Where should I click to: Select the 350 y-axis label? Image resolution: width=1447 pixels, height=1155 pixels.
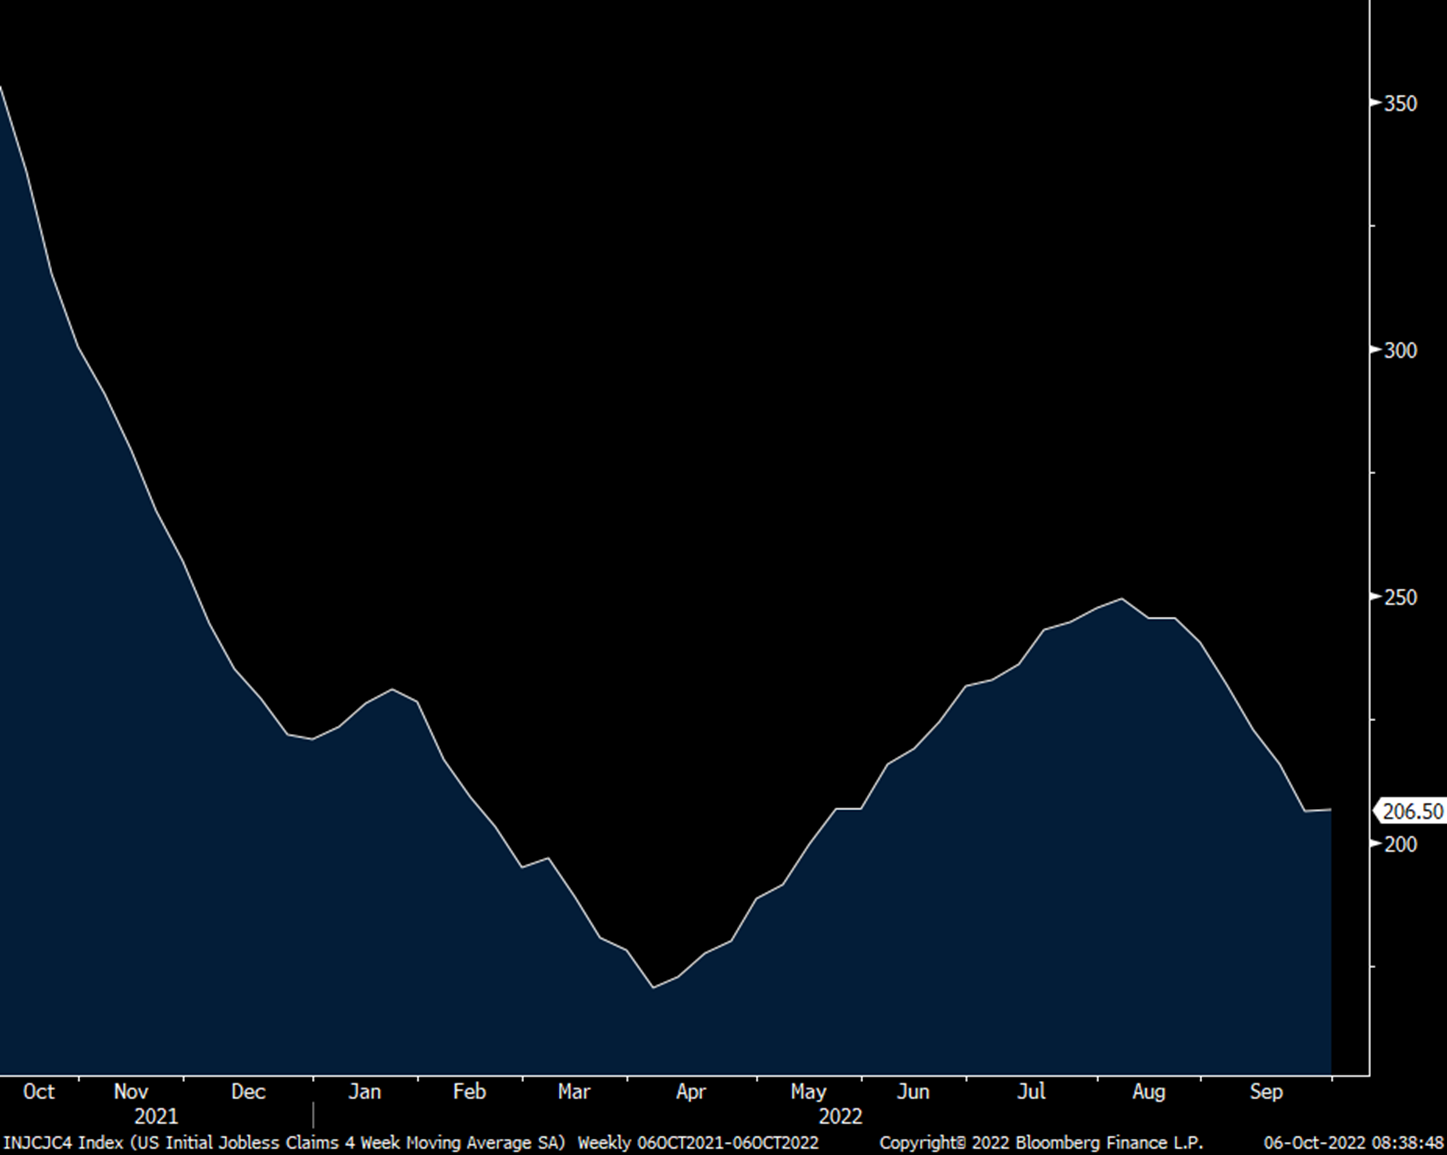coord(1400,103)
